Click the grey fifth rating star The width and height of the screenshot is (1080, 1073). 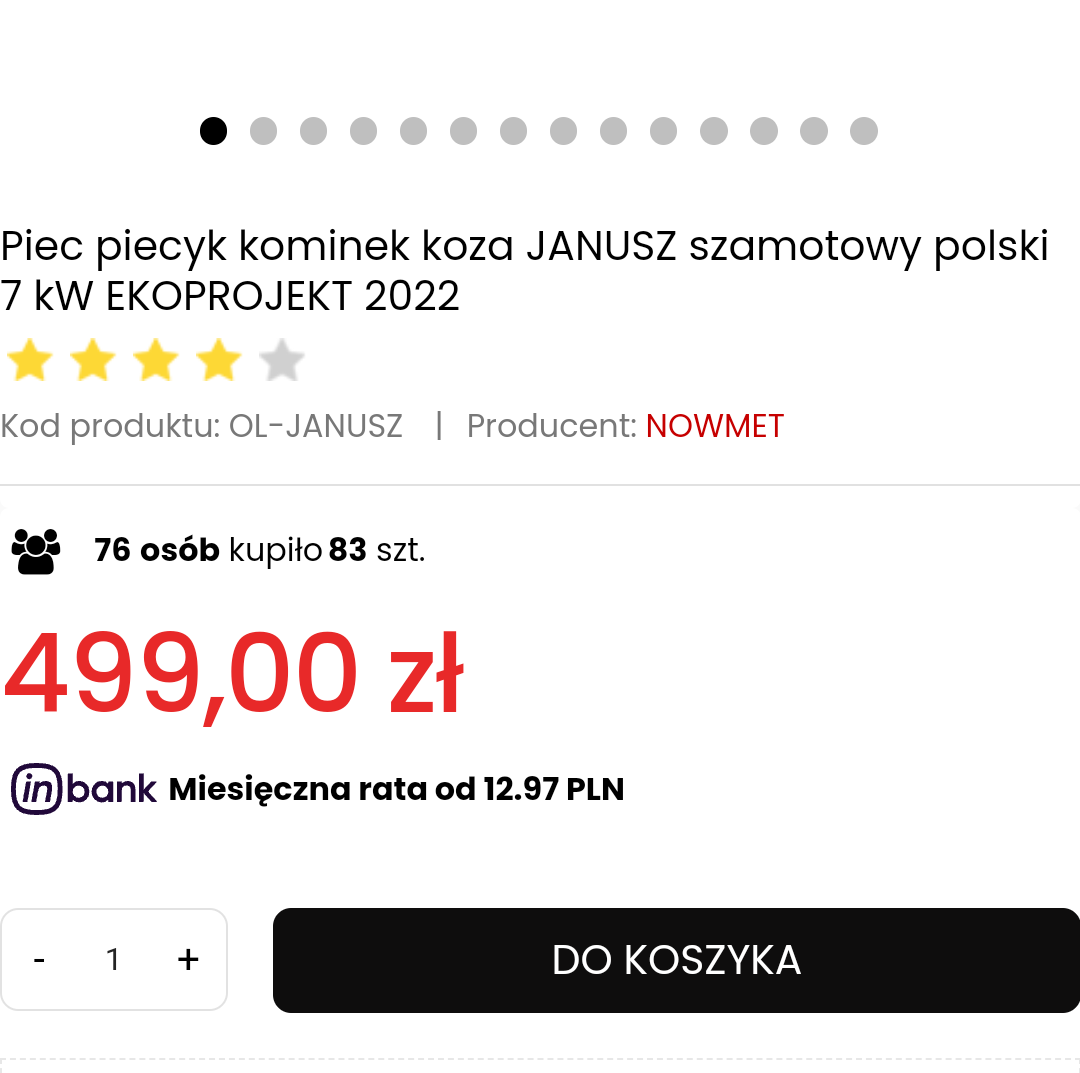pyautogui.click(x=282, y=361)
